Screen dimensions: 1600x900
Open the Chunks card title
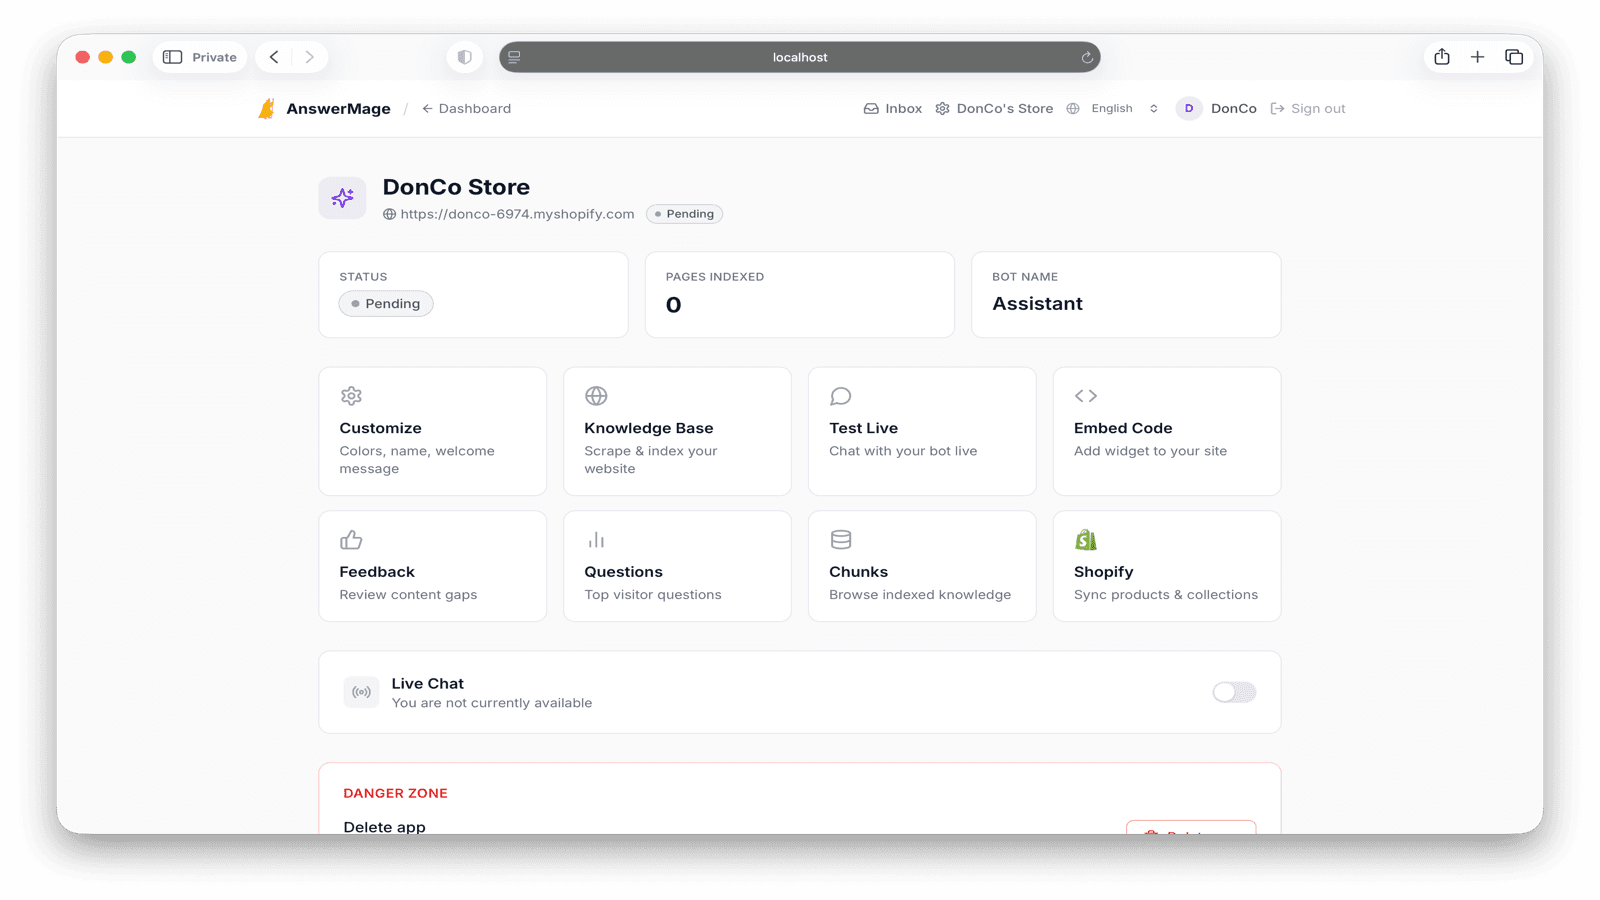(858, 572)
